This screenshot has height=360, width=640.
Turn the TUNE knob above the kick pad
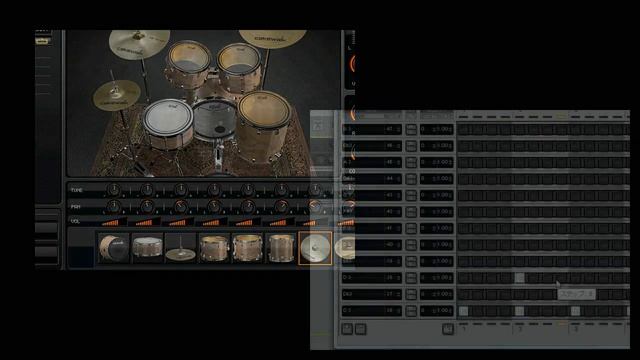(113, 190)
